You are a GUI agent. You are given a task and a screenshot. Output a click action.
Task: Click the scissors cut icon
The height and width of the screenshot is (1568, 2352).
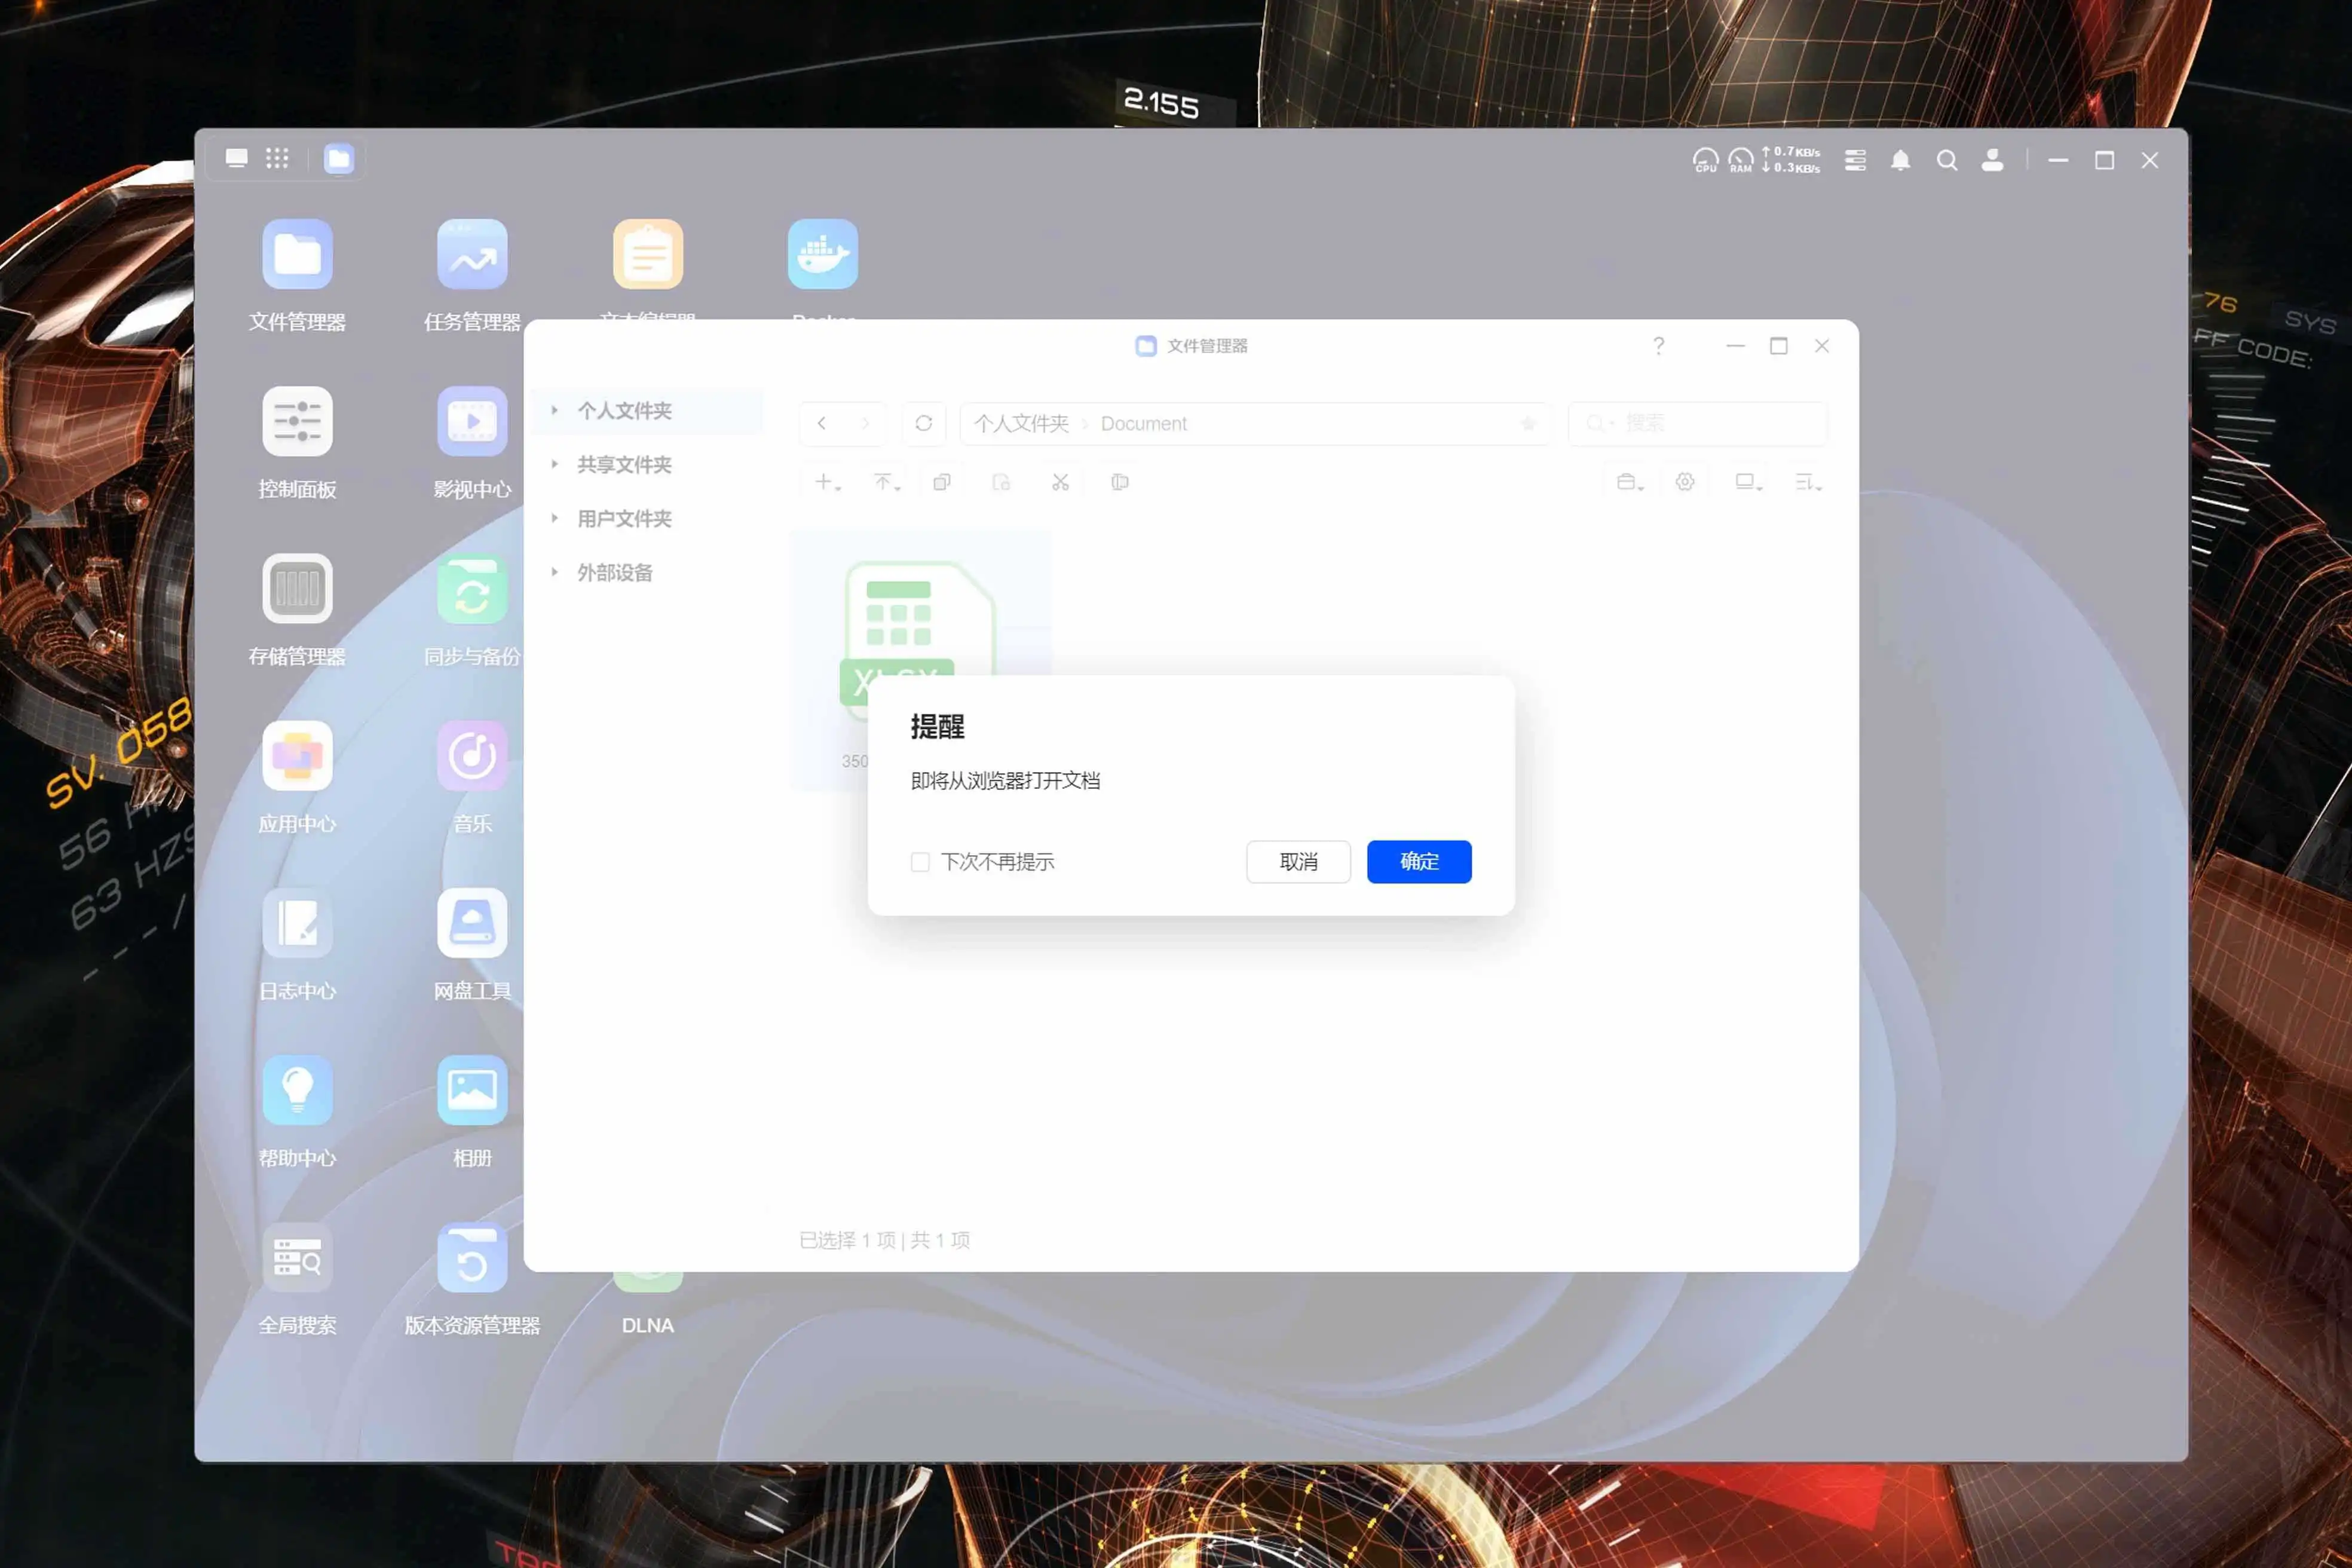(1060, 482)
